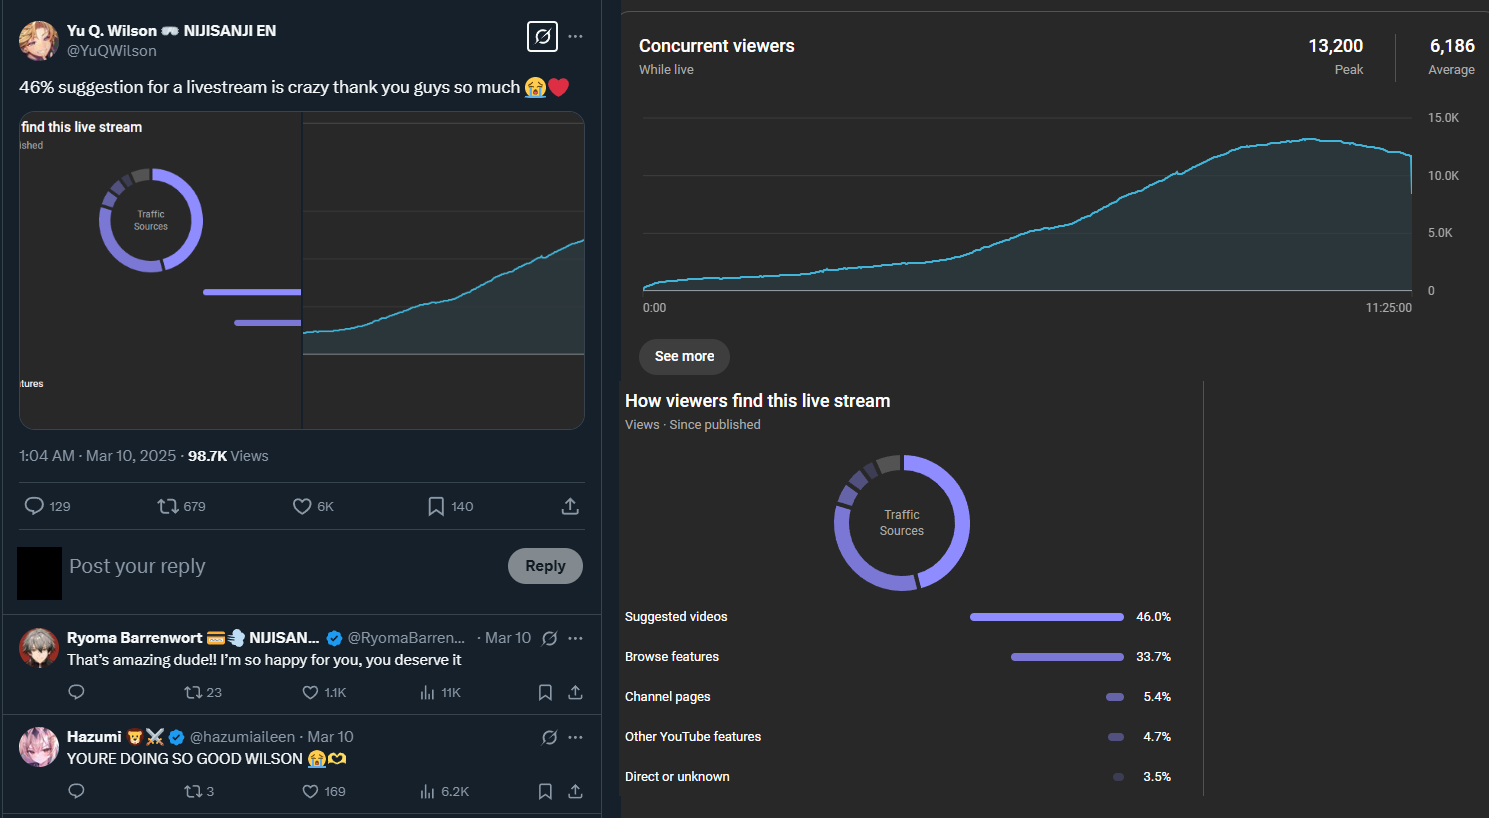Viewport: 1489px width, 818px height.
Task: Bookmark the post with 140 bookmarks
Action: click(435, 506)
